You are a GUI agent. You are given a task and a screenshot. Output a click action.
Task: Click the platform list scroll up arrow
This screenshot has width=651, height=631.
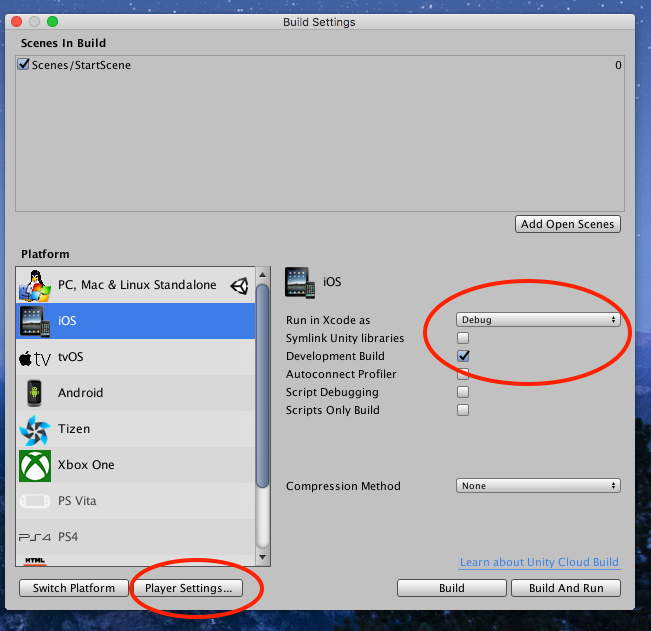click(x=262, y=275)
